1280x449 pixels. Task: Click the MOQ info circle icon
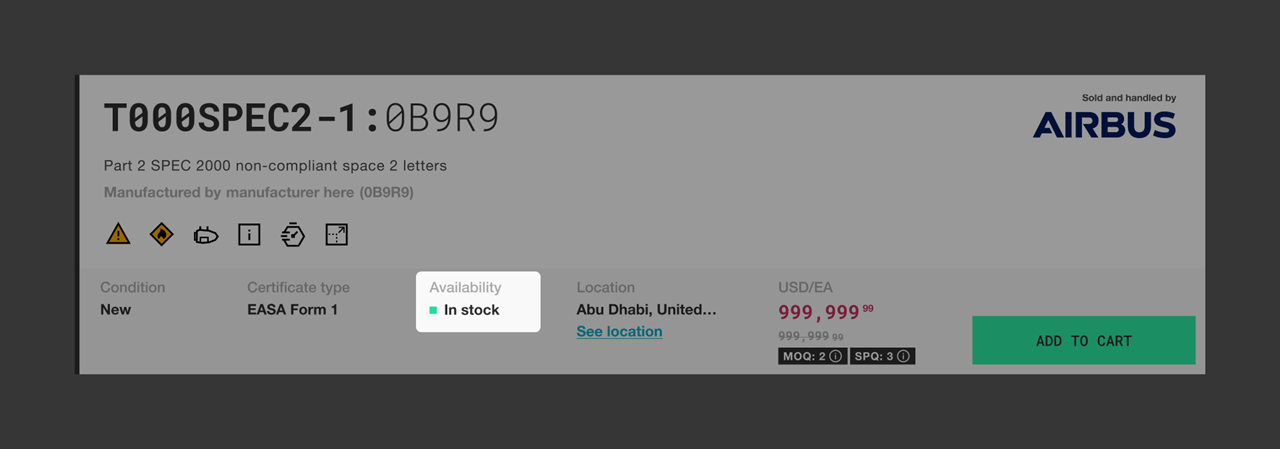[836, 356]
